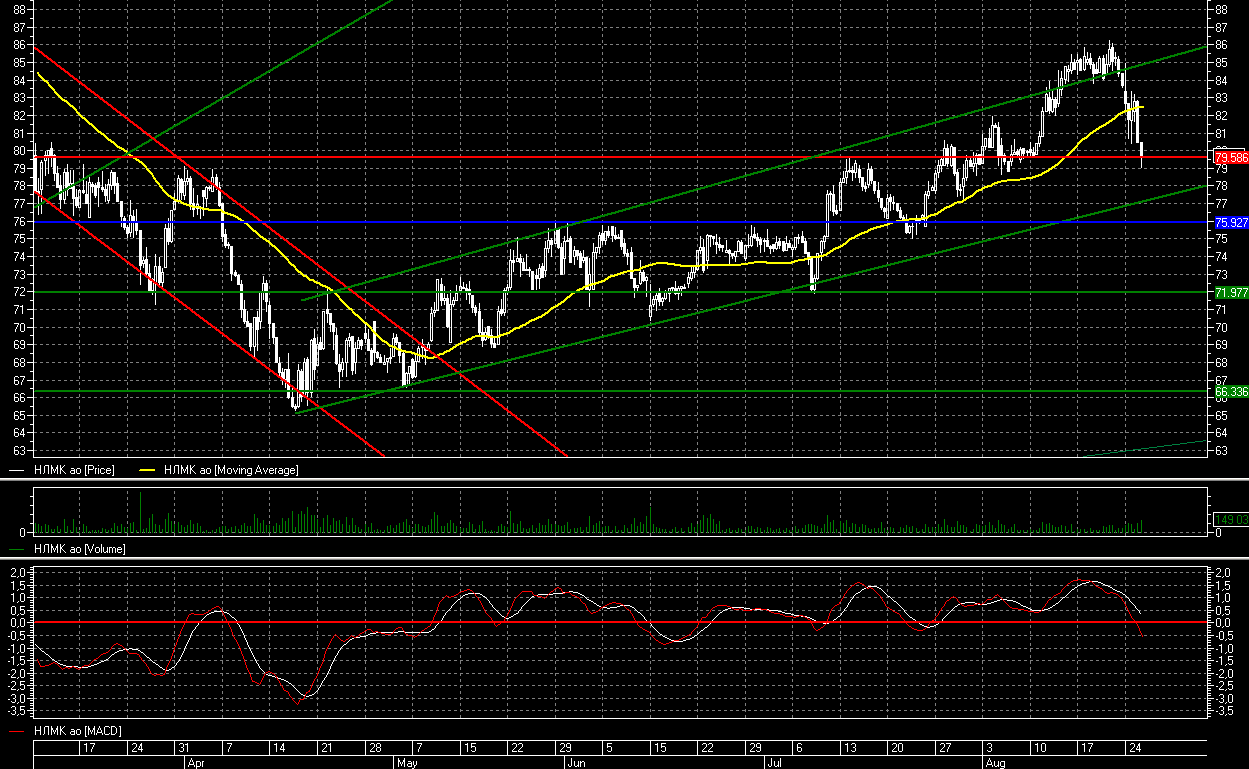Viewport: 1249px width, 769px height.
Task: Select the Jul month marker
Action: (773, 762)
